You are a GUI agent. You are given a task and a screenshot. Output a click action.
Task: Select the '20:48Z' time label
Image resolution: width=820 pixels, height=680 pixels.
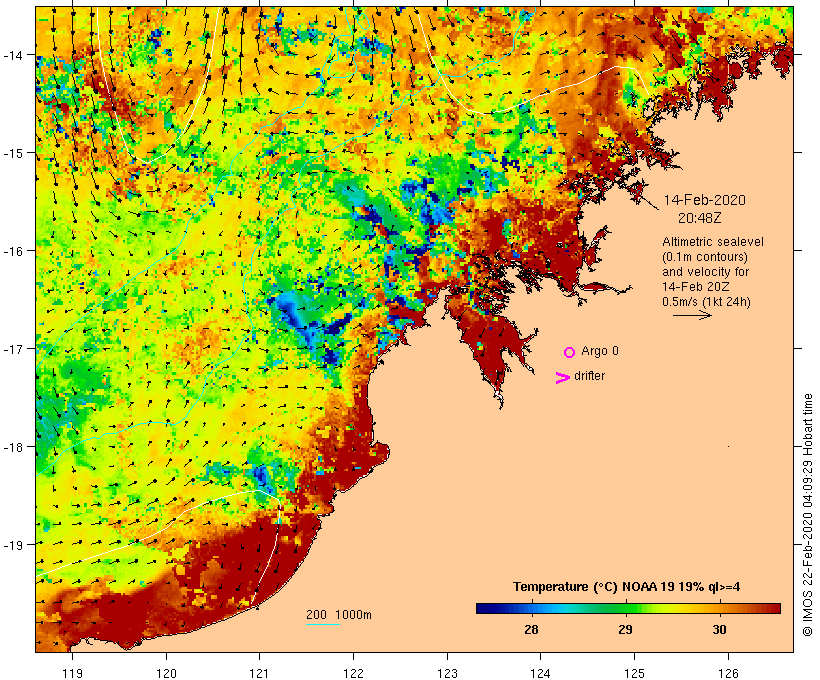click(x=699, y=218)
